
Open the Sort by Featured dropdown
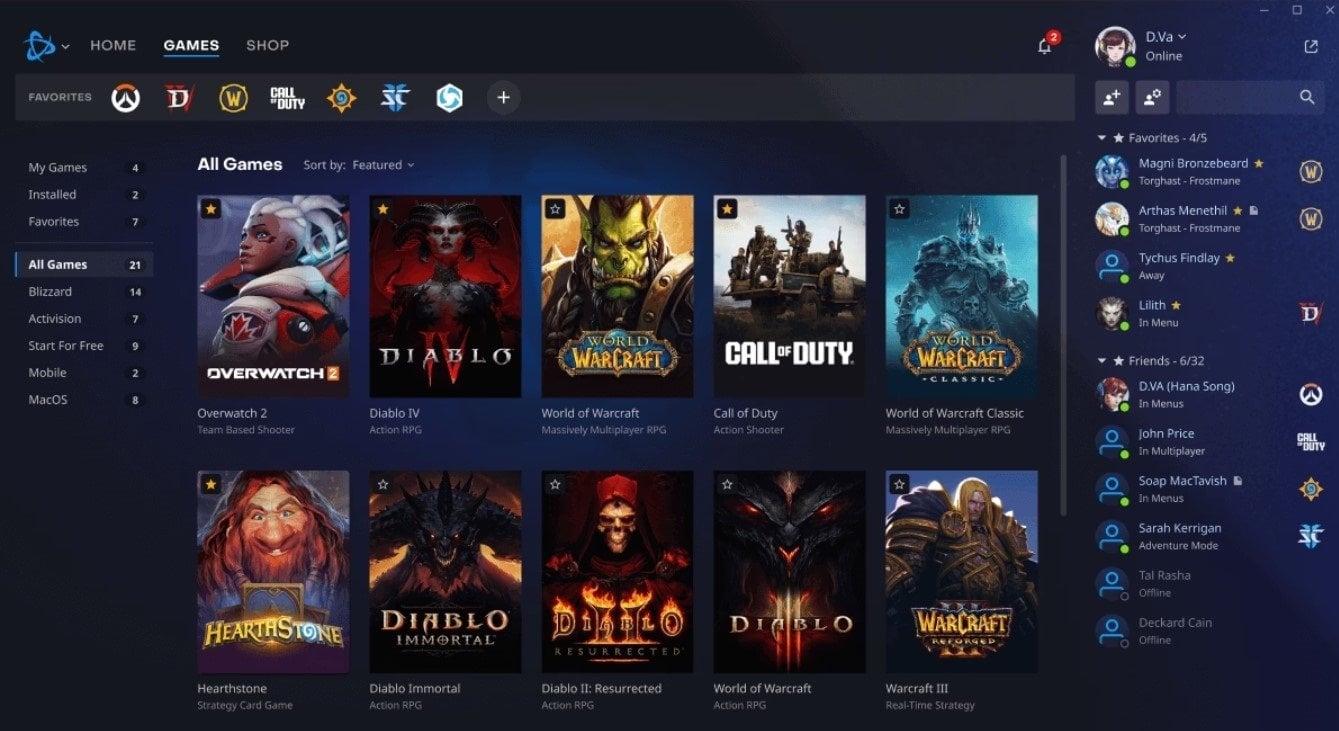[383, 165]
